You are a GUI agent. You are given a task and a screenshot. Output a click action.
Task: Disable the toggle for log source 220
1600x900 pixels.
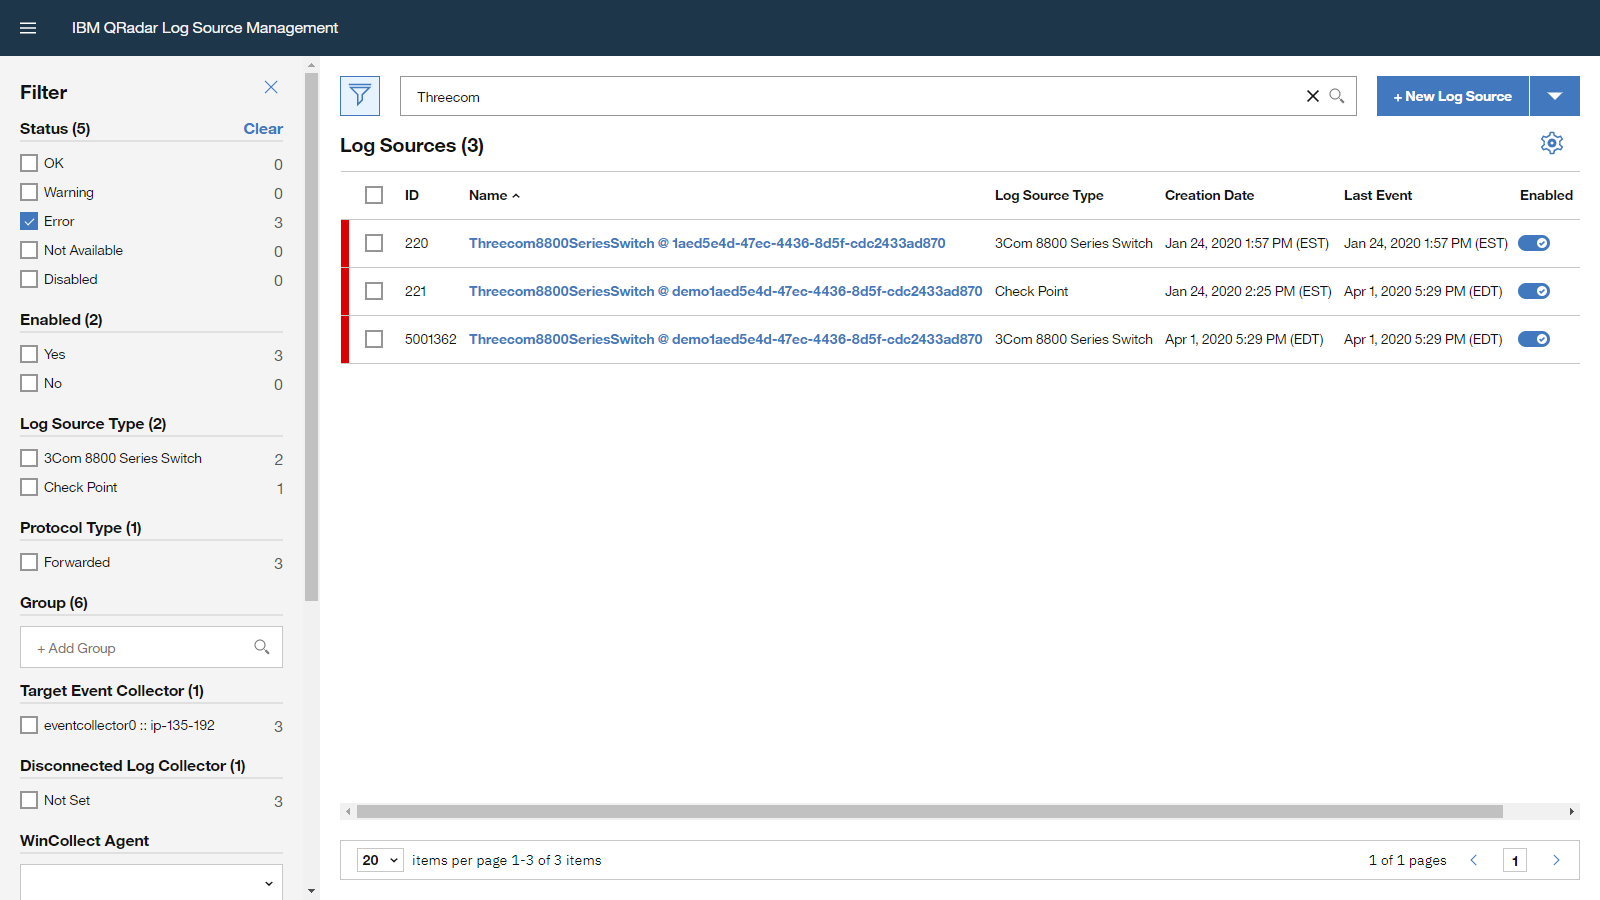coord(1533,243)
